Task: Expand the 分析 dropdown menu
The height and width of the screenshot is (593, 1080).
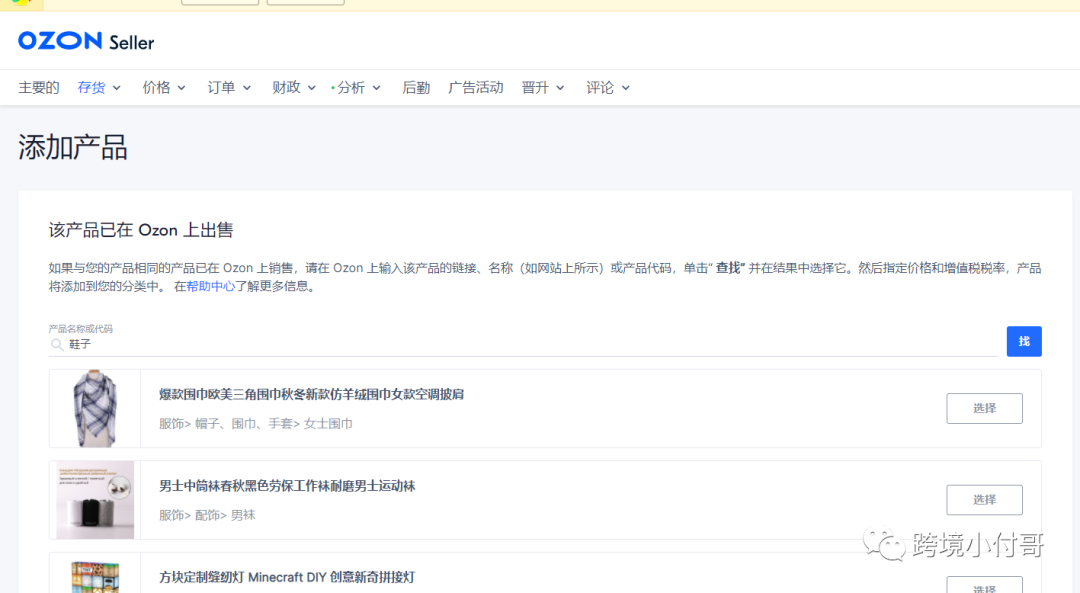Action: tap(357, 87)
